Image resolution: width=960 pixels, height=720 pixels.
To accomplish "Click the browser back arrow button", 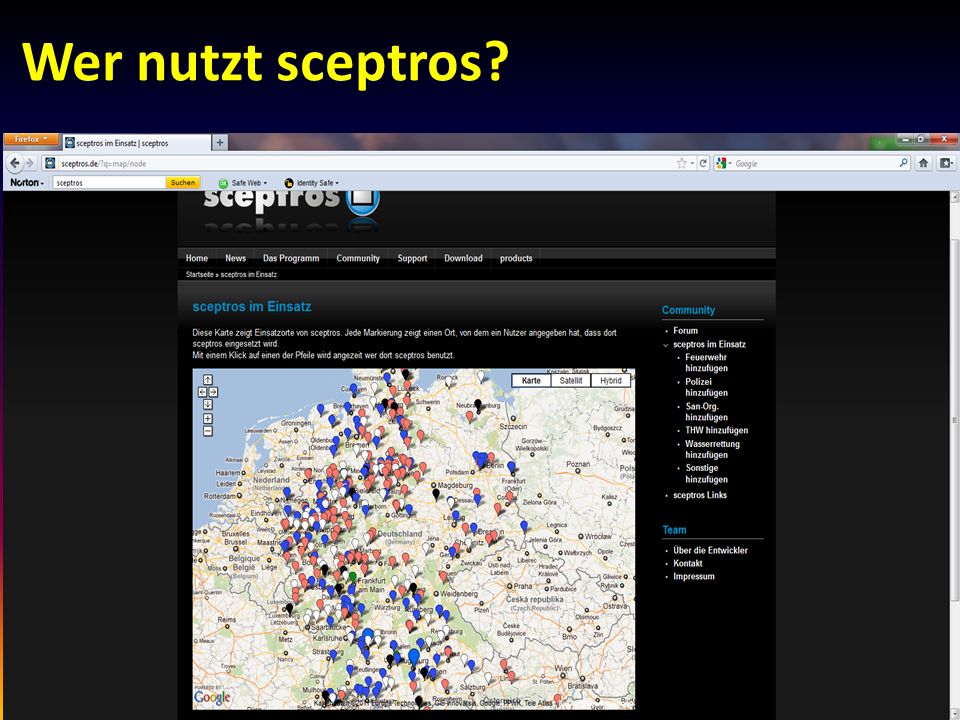I will pyautogui.click(x=15, y=163).
